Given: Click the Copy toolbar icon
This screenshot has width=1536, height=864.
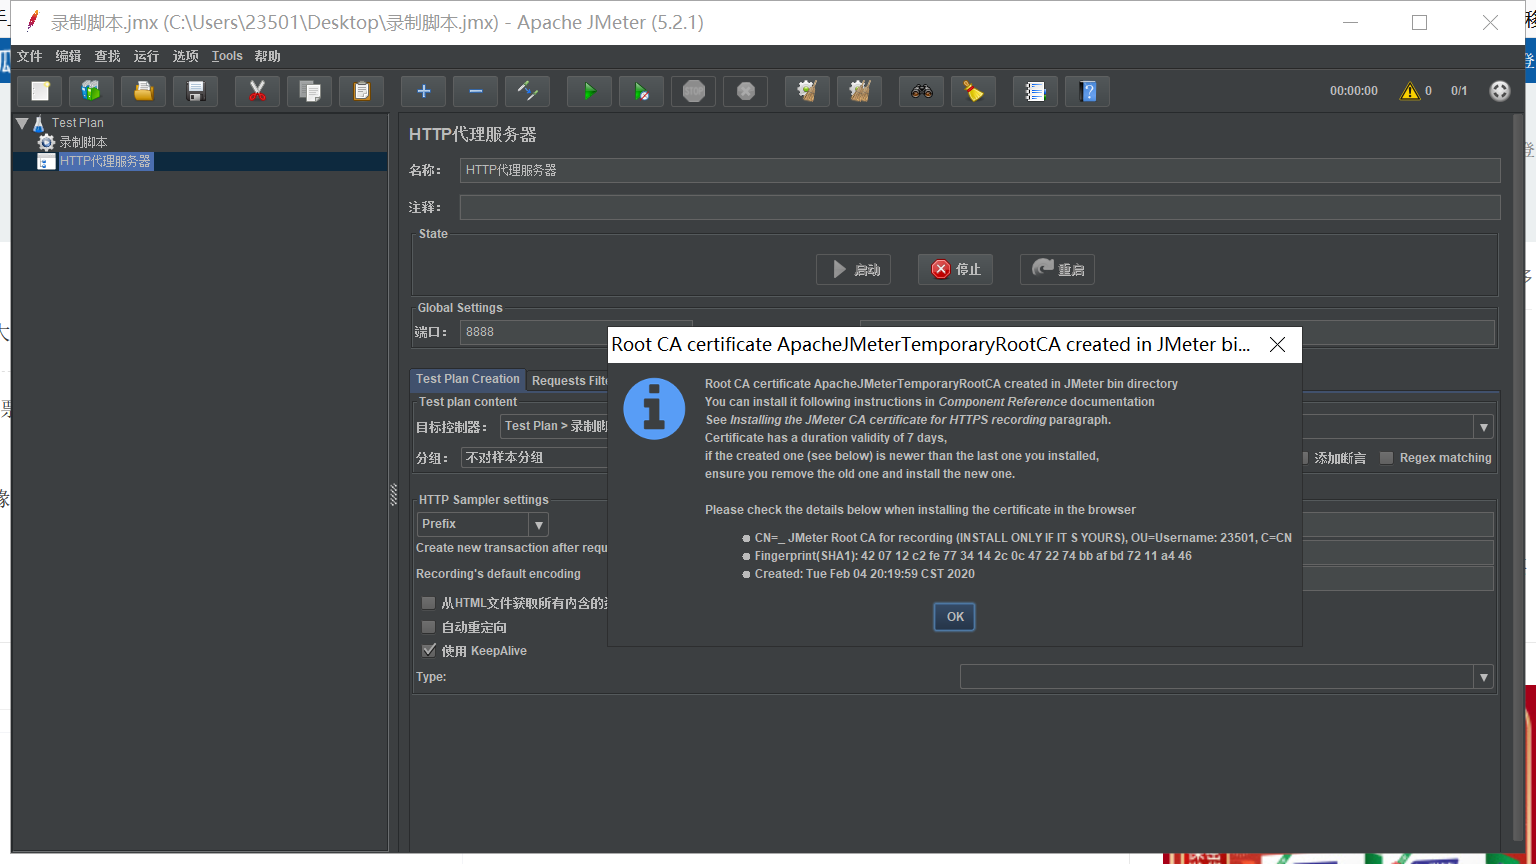Looking at the screenshot, I should click(310, 91).
